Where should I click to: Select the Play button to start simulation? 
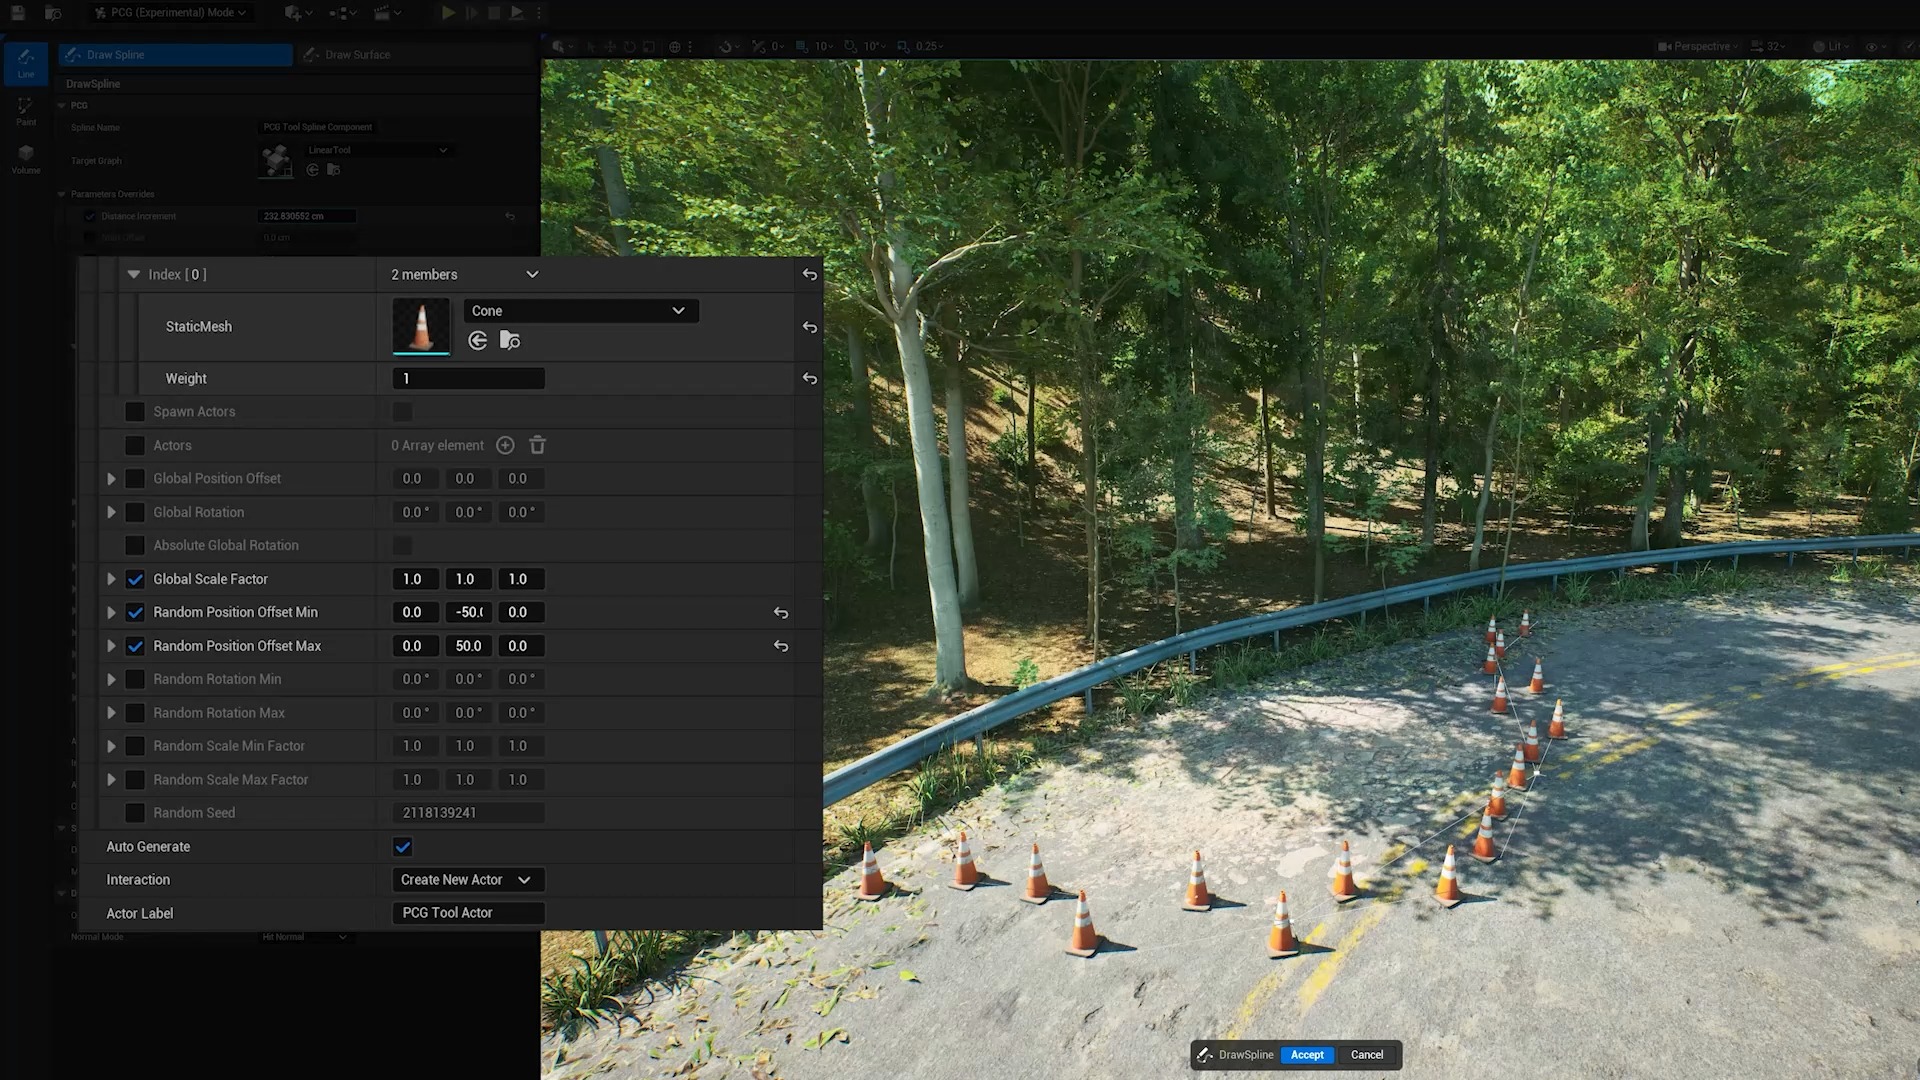pos(448,13)
